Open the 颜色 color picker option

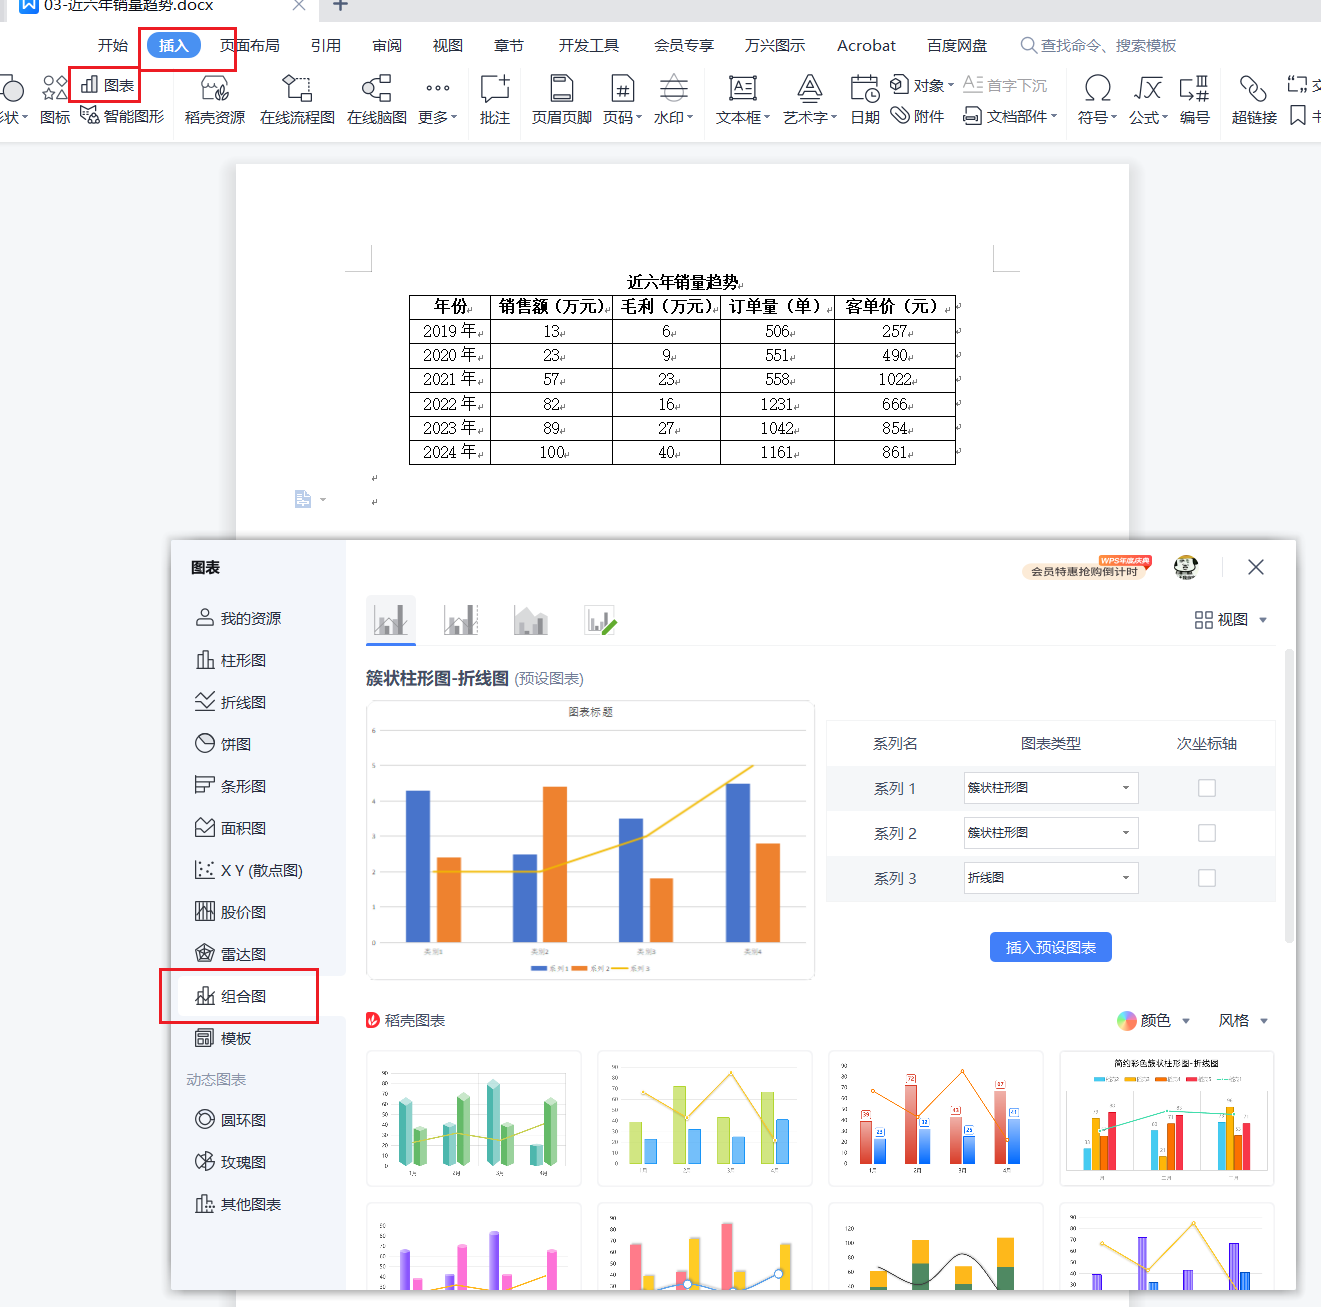pyautogui.click(x=1154, y=1021)
